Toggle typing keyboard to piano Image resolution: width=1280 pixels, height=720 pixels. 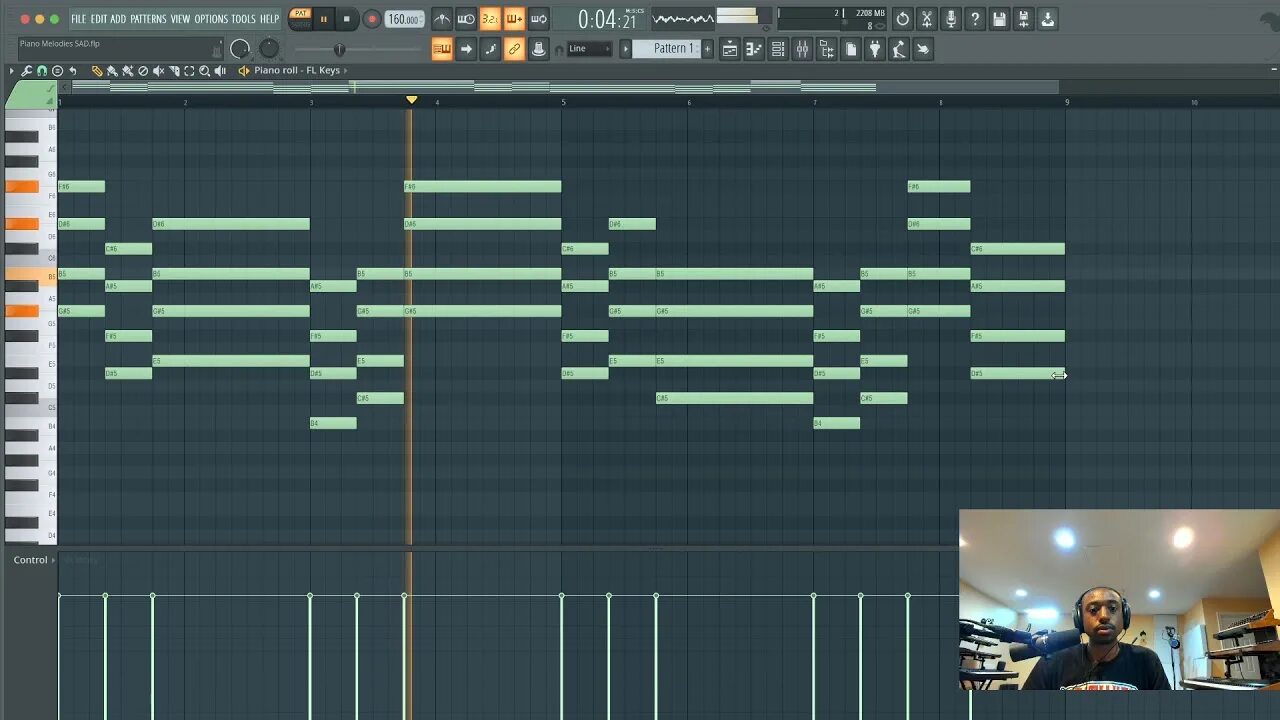(x=442, y=49)
